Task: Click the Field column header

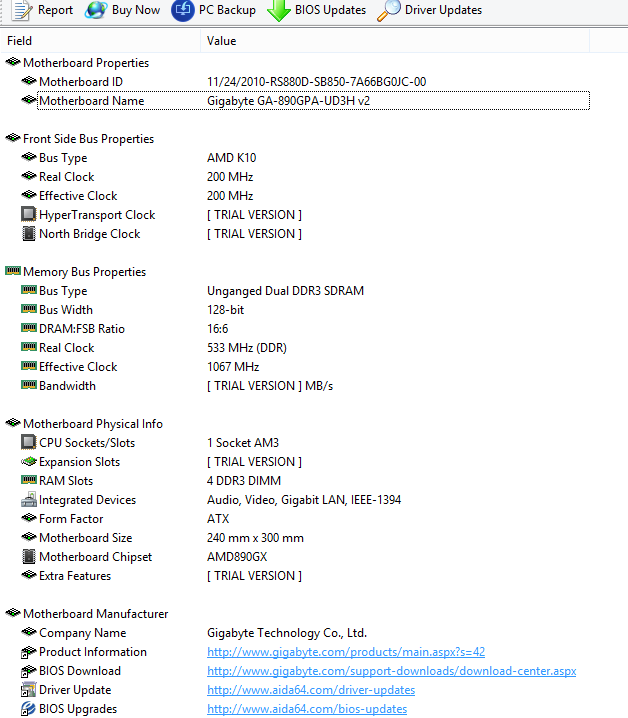Action: click(101, 41)
